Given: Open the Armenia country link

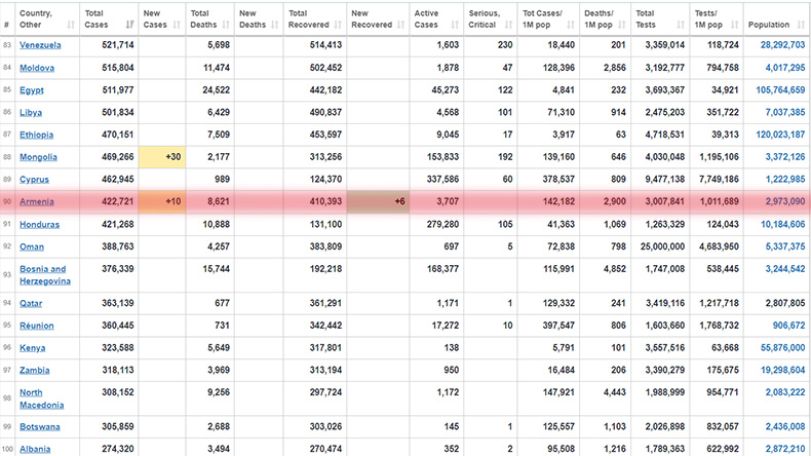Looking at the screenshot, I should [37, 202].
